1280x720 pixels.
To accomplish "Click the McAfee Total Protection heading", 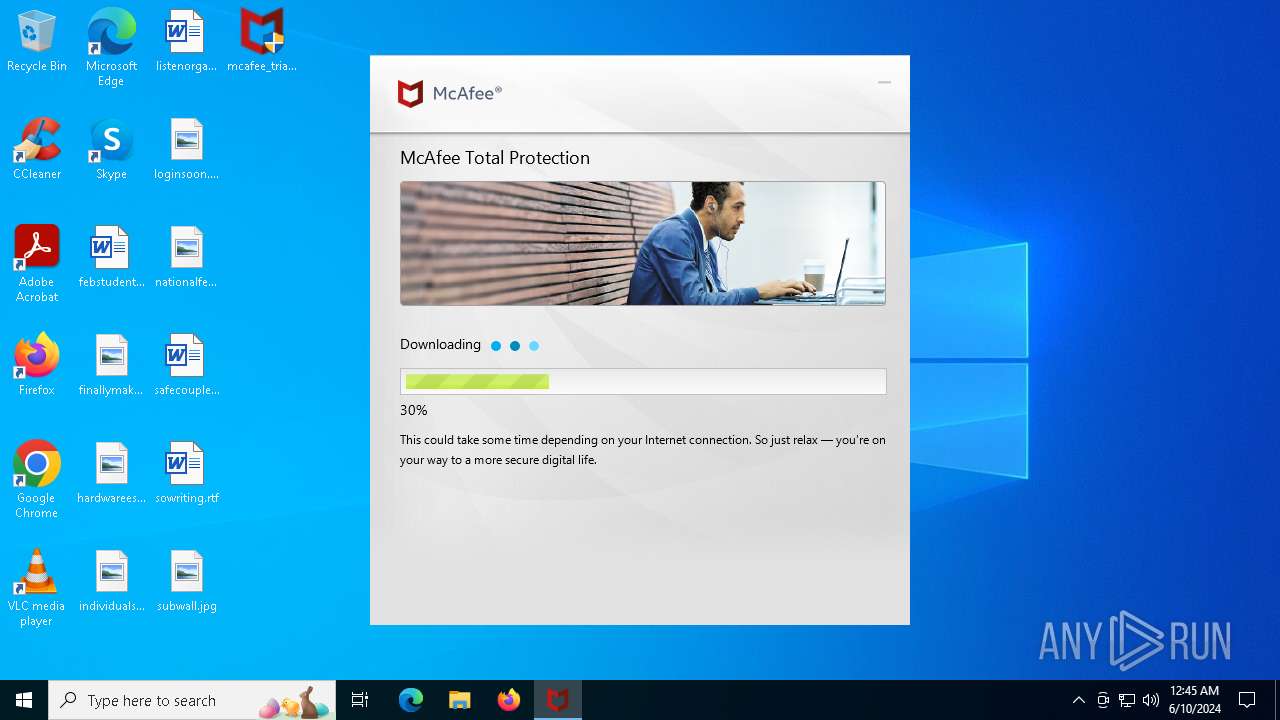I will [x=494, y=158].
